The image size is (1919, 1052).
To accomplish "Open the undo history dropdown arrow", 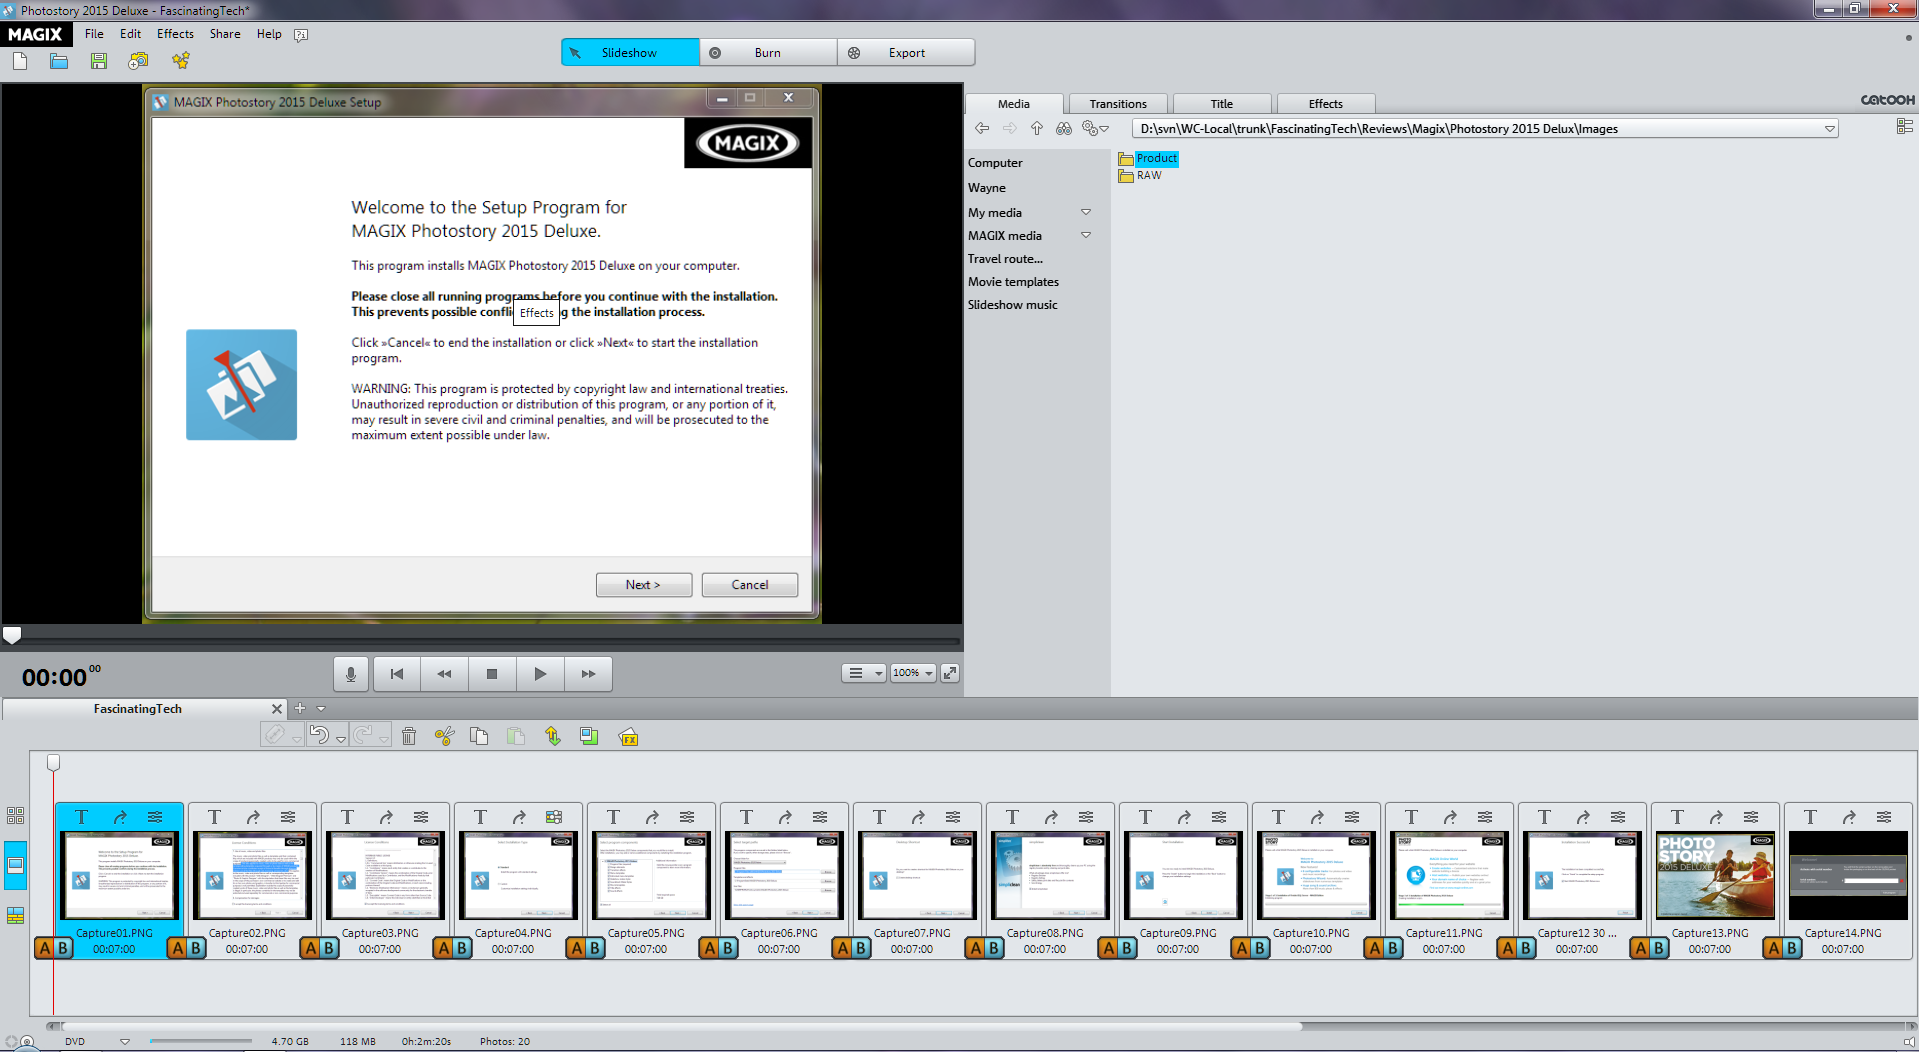I will coord(341,738).
